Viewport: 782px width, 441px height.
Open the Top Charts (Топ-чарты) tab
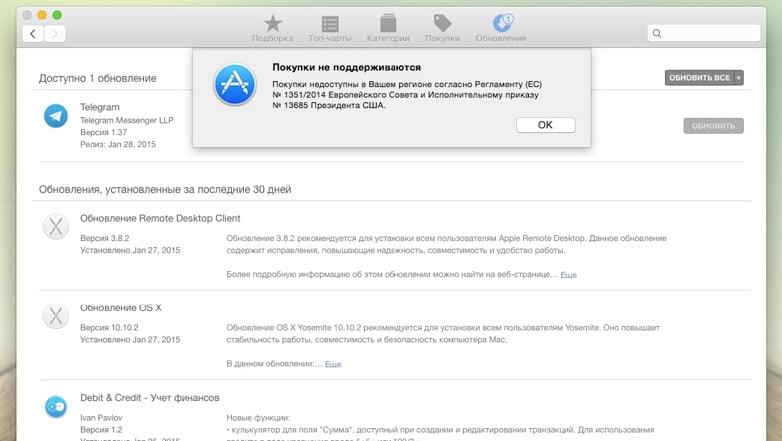(330, 28)
